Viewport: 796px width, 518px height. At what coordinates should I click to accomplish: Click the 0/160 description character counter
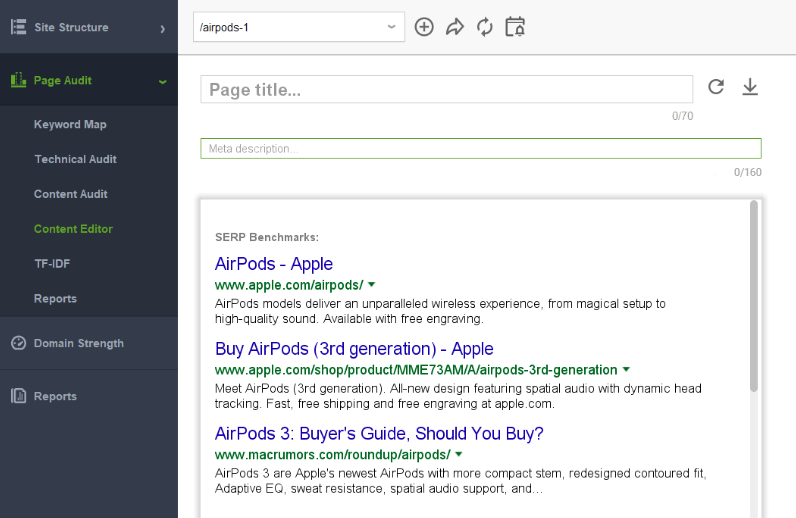[747, 172]
